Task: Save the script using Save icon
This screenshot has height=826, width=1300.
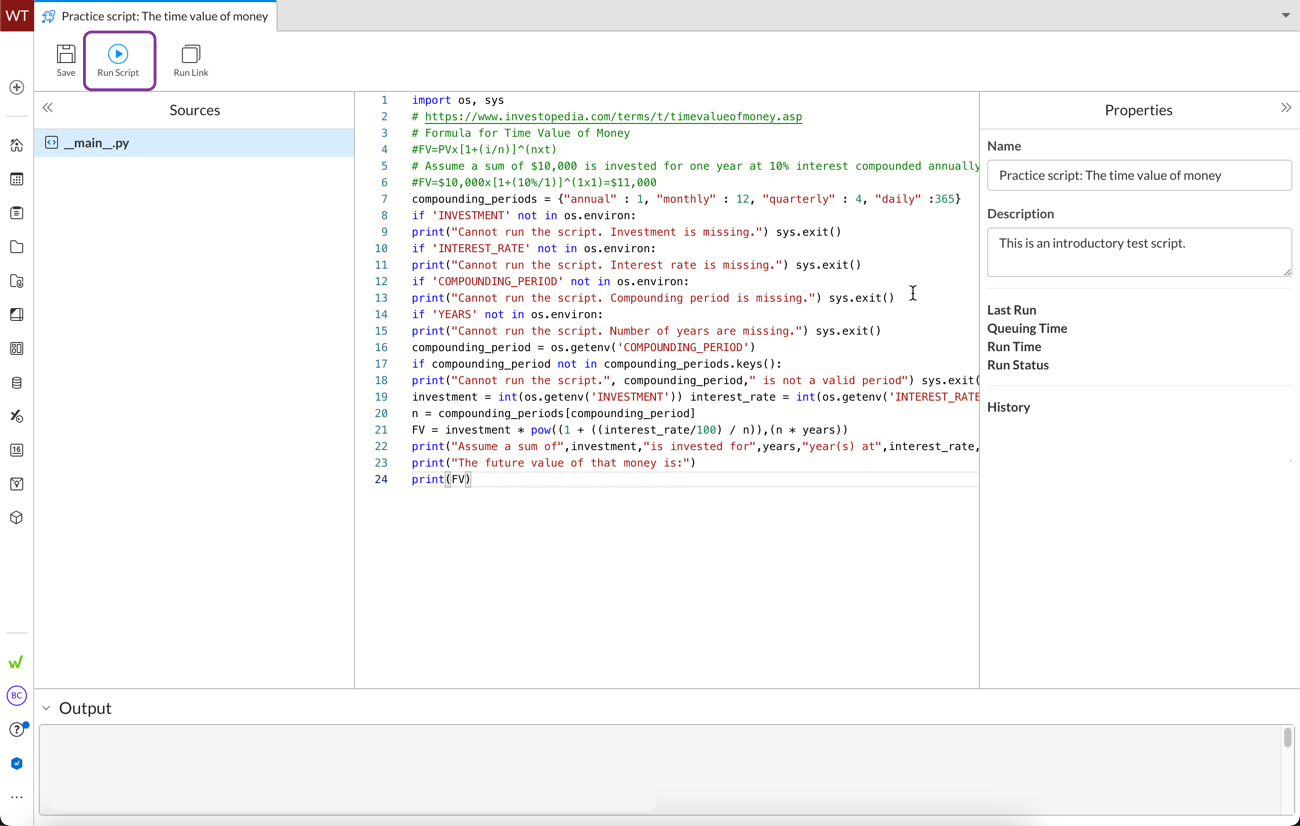Action: pos(66,60)
